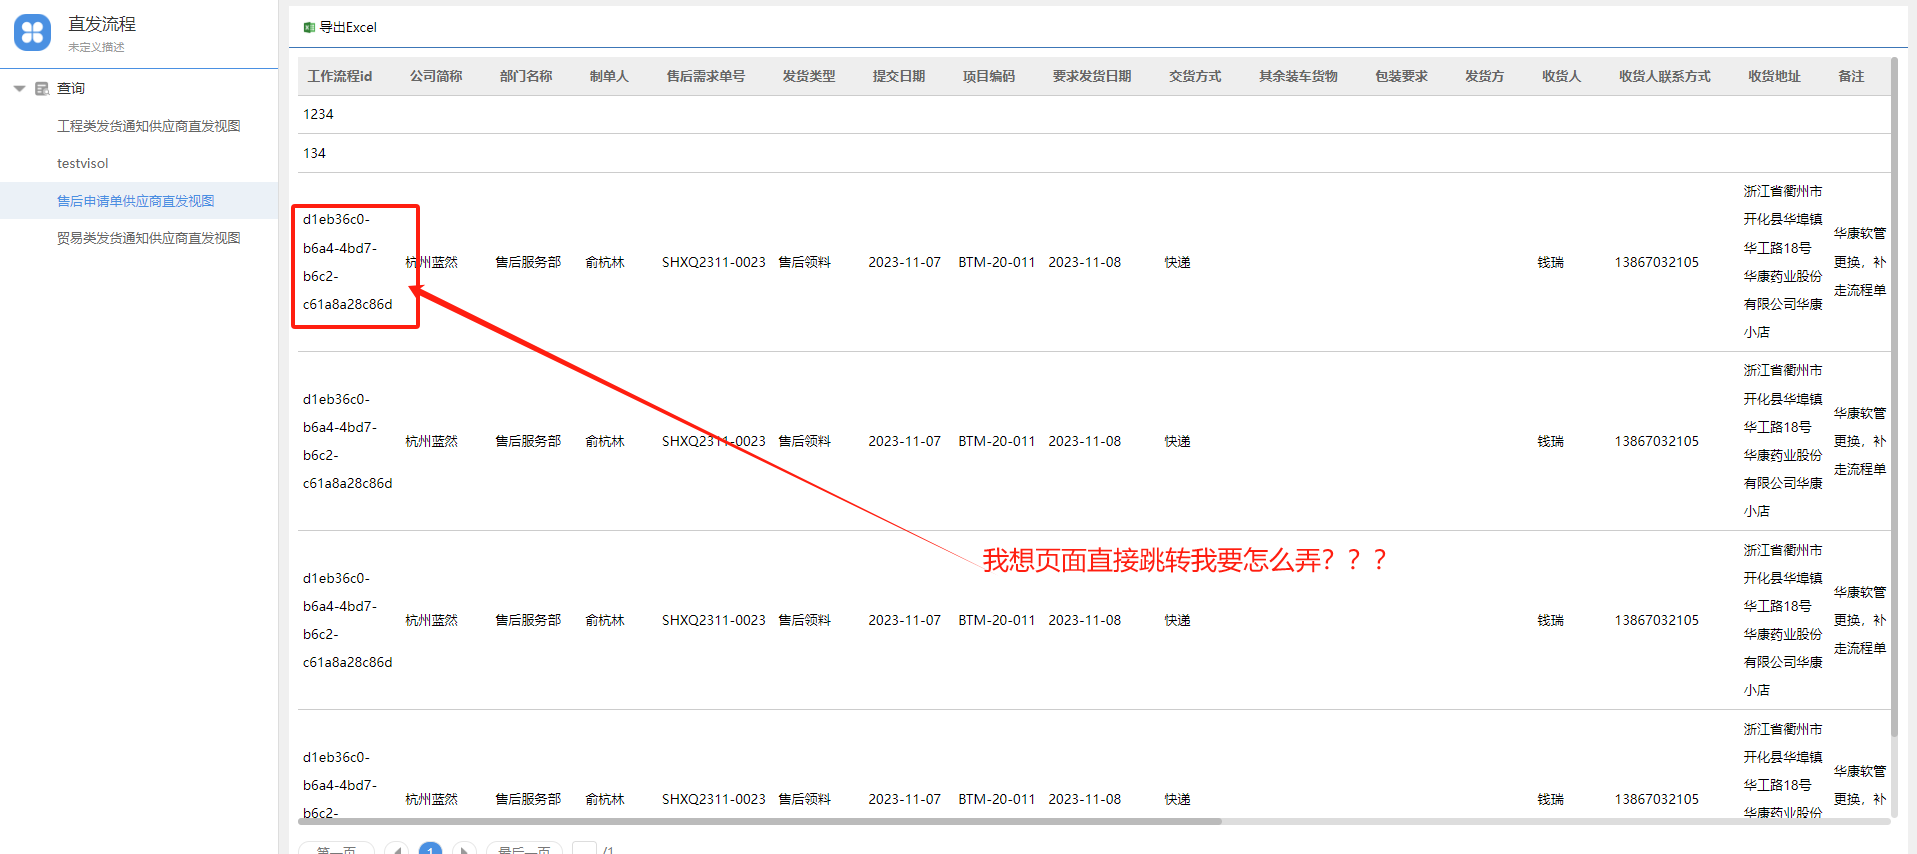This screenshot has width=1917, height=854.
Task: Click the 查询 query folder icon
Action: tap(42, 89)
